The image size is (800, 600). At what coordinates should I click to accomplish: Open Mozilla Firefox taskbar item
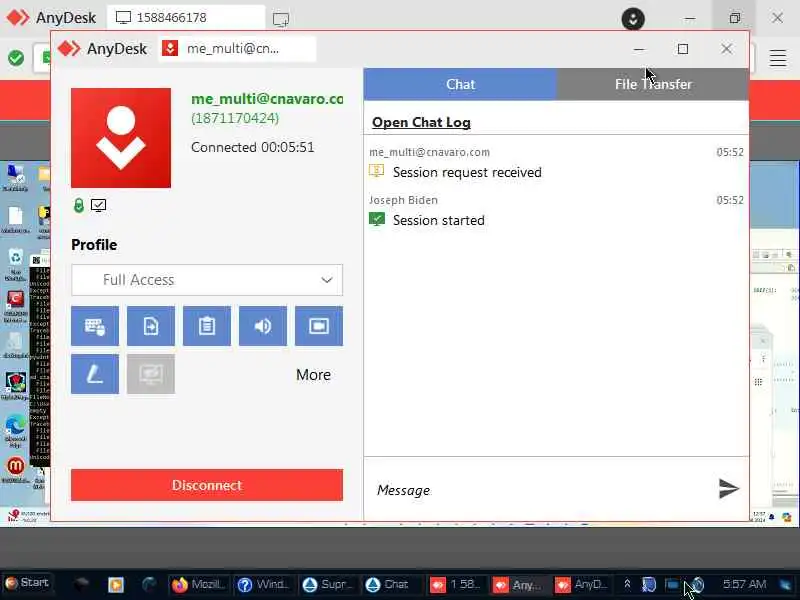point(198,584)
